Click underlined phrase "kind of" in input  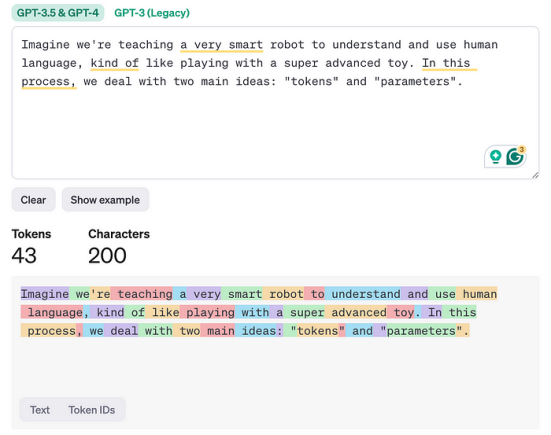click(115, 63)
